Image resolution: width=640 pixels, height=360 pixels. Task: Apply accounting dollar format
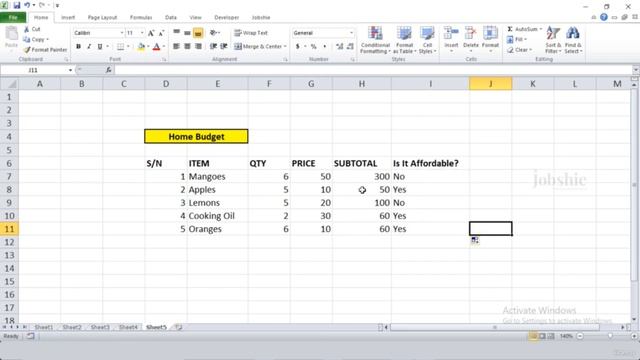coord(298,47)
